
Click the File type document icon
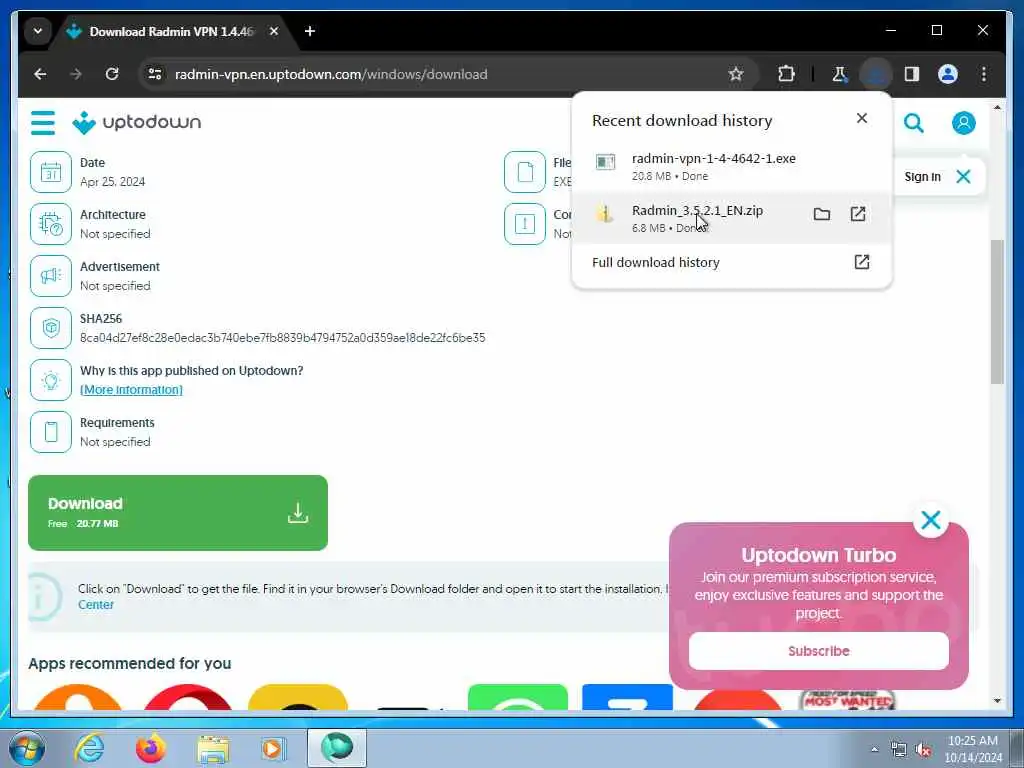(525, 172)
